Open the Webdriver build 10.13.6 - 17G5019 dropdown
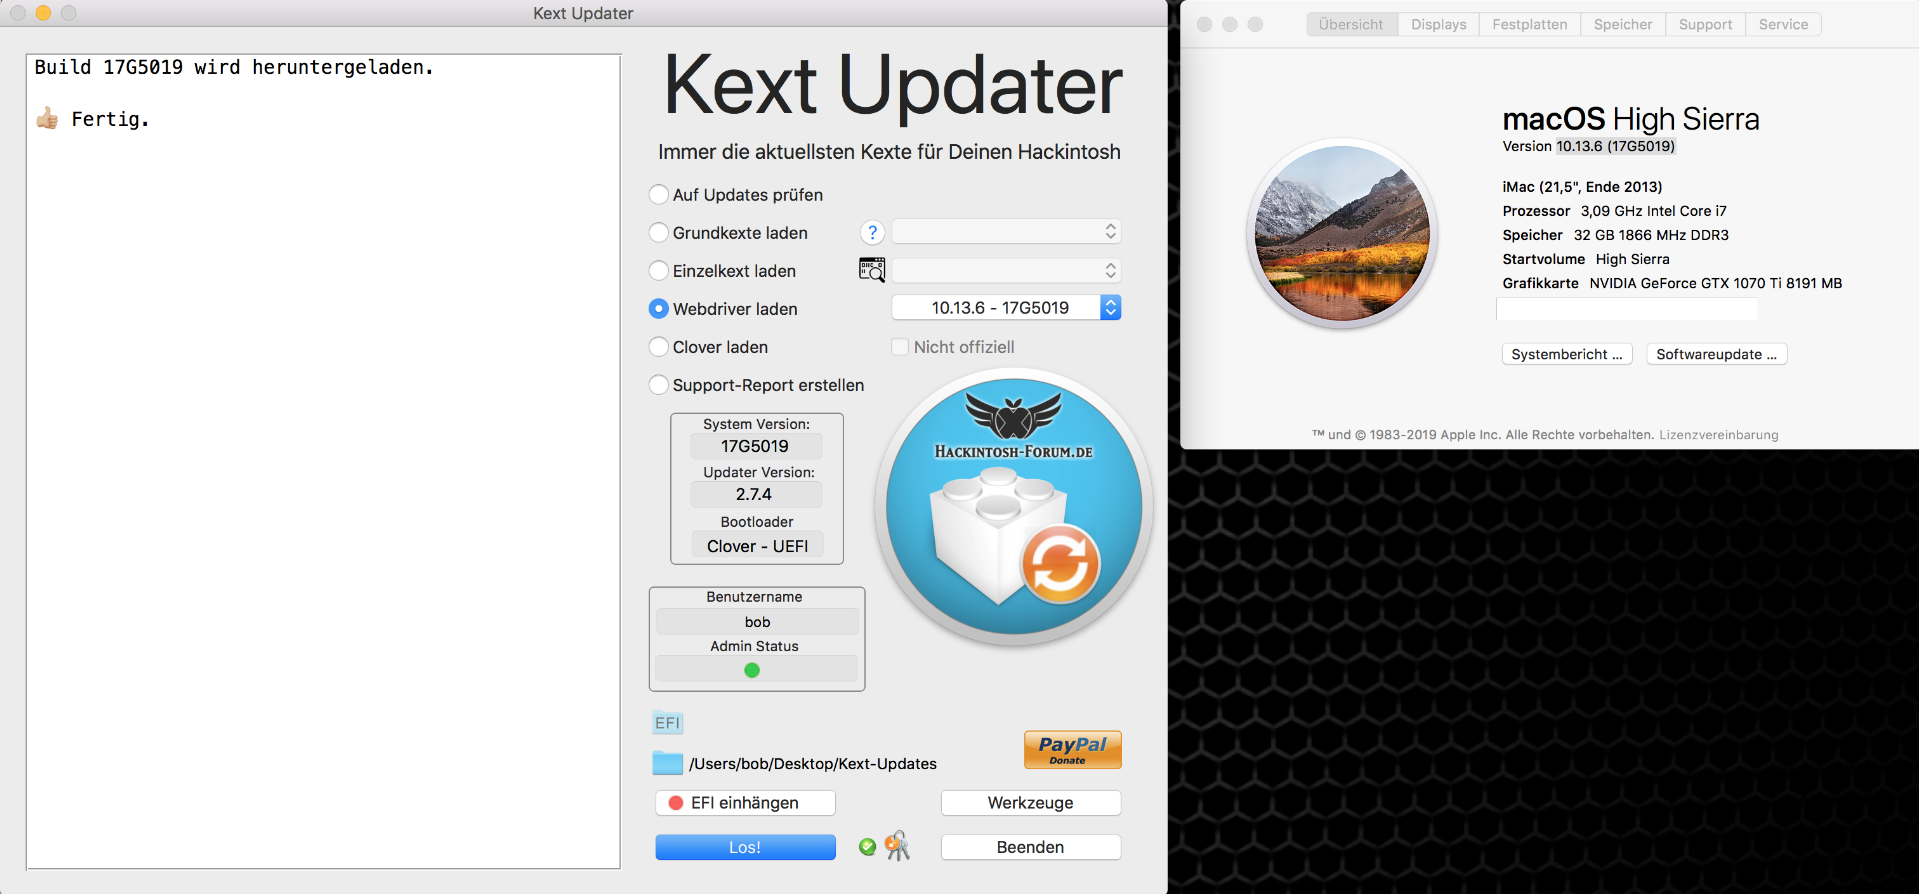 point(1006,308)
